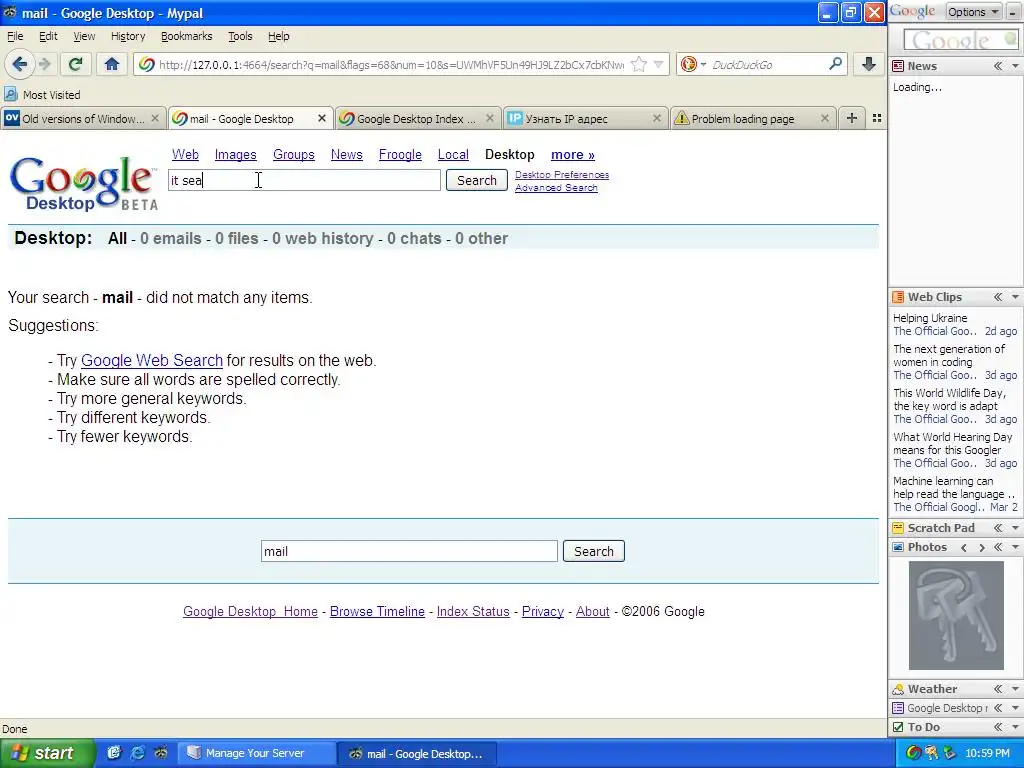This screenshot has width=1024, height=768.
Task: Open the File menu
Action: (14, 36)
